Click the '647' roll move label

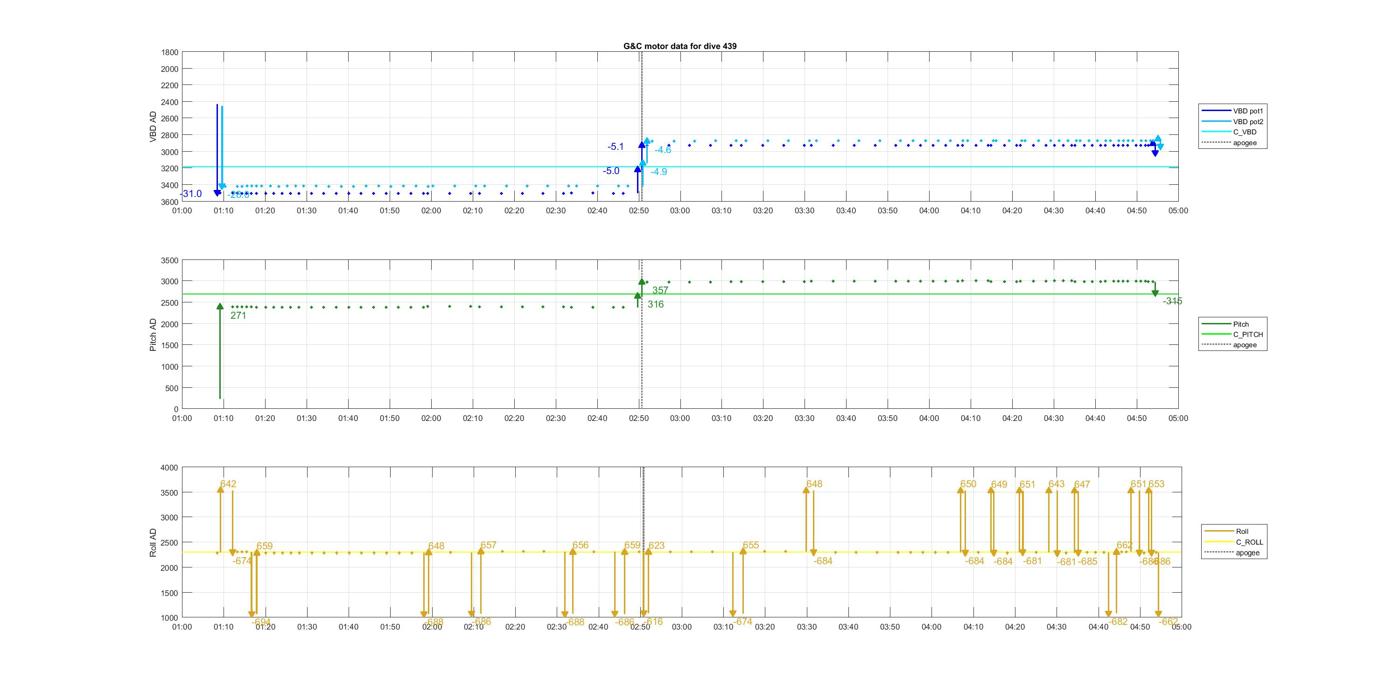(1082, 485)
